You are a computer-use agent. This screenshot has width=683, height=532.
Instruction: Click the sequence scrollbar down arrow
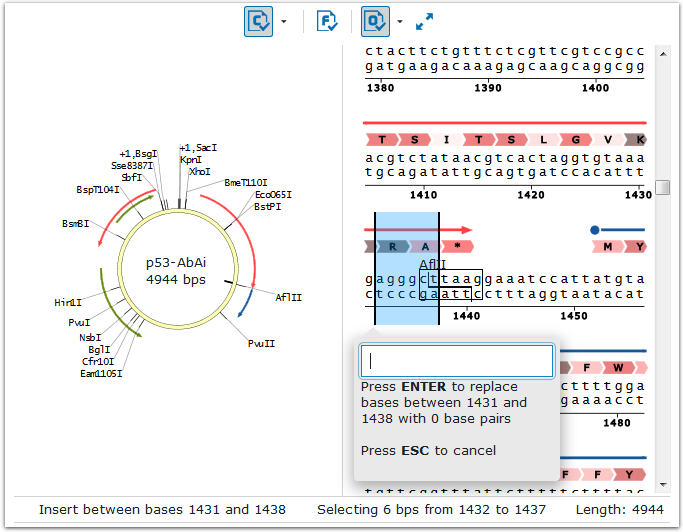click(663, 485)
